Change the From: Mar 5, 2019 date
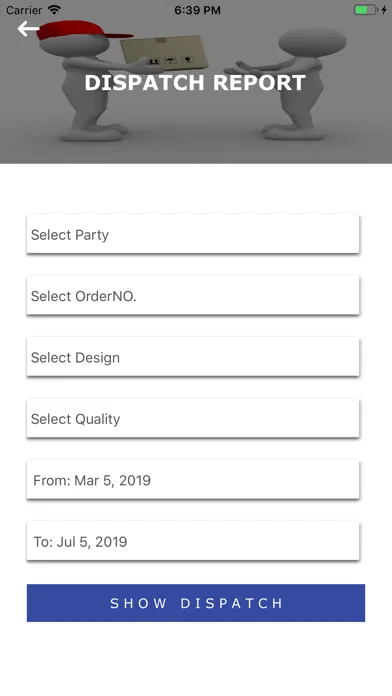The image size is (392, 696). point(193,479)
